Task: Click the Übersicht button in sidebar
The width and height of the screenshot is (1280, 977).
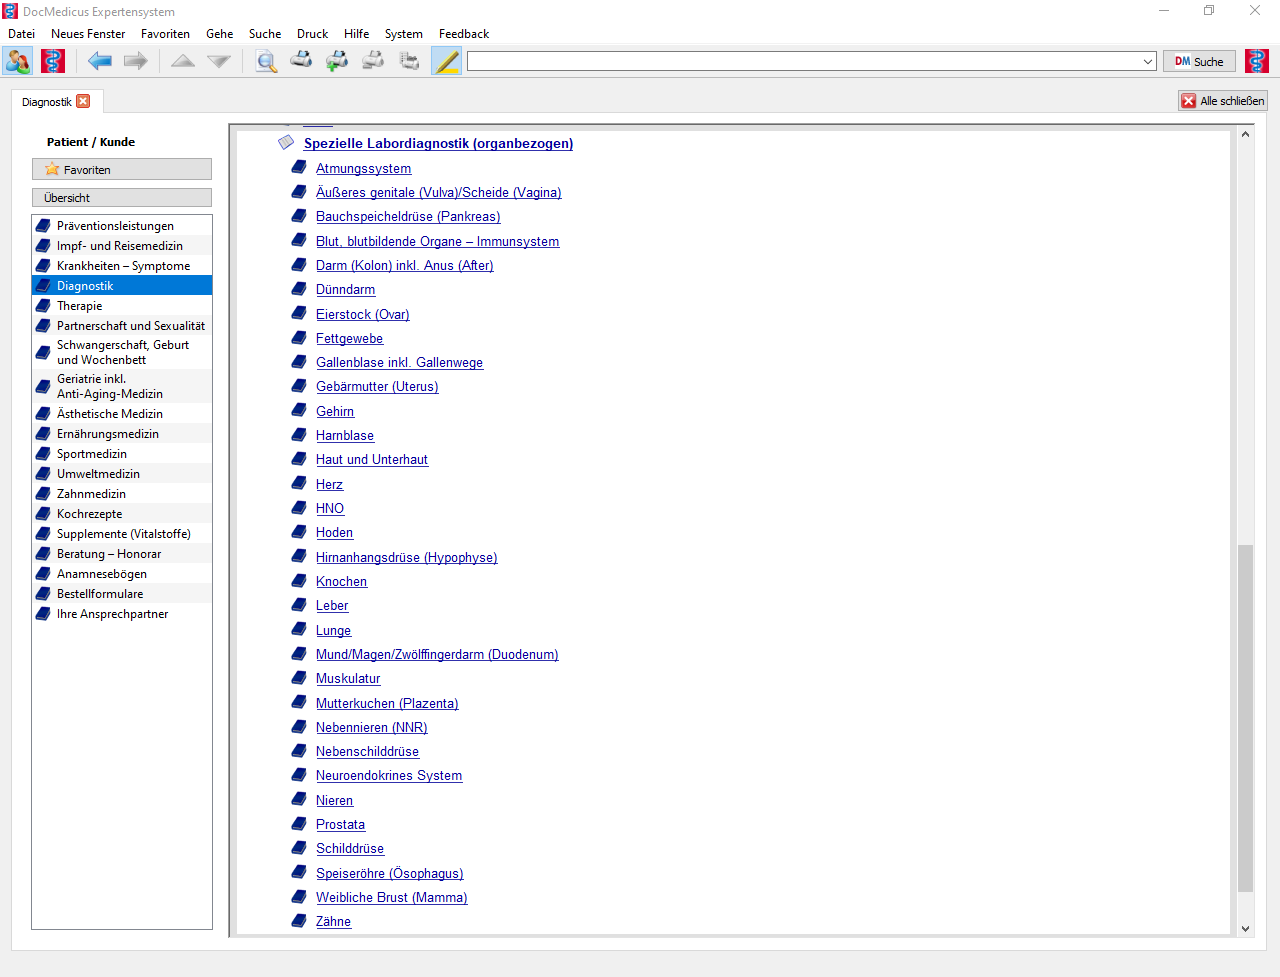Action: (x=122, y=198)
